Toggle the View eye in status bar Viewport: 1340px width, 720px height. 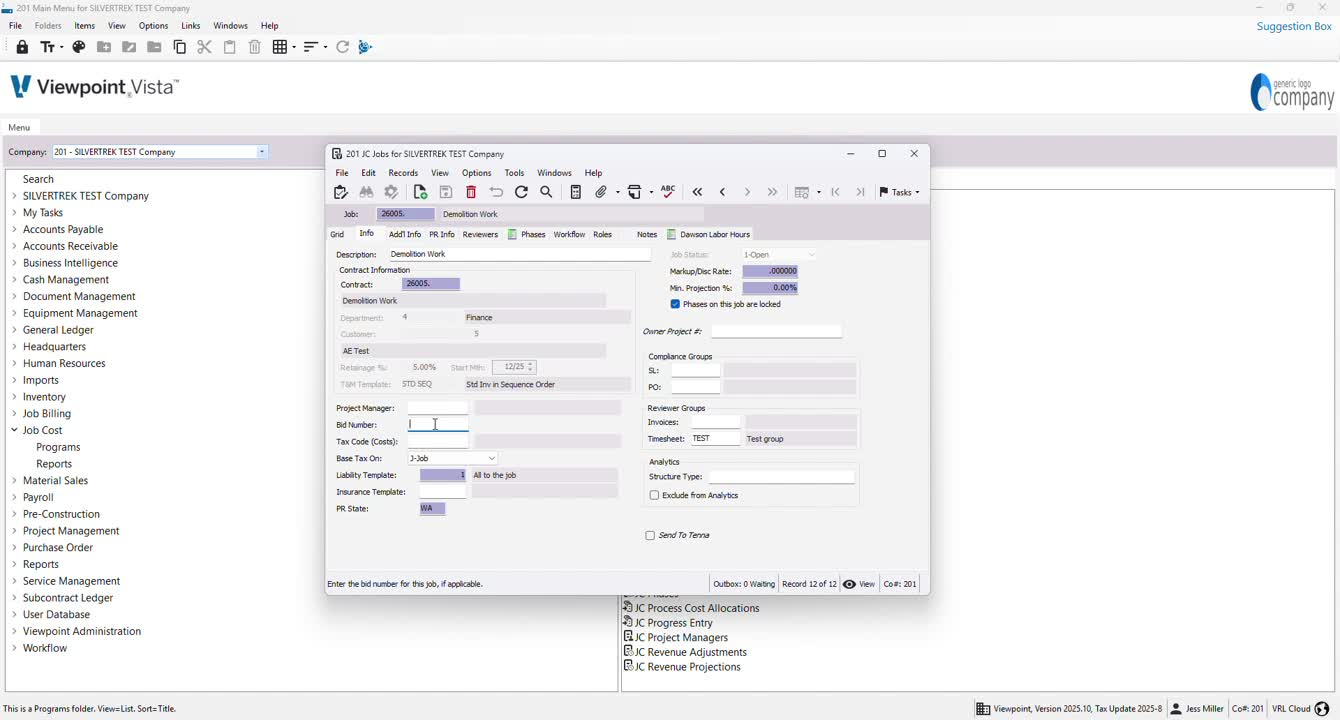pyautogui.click(x=859, y=584)
